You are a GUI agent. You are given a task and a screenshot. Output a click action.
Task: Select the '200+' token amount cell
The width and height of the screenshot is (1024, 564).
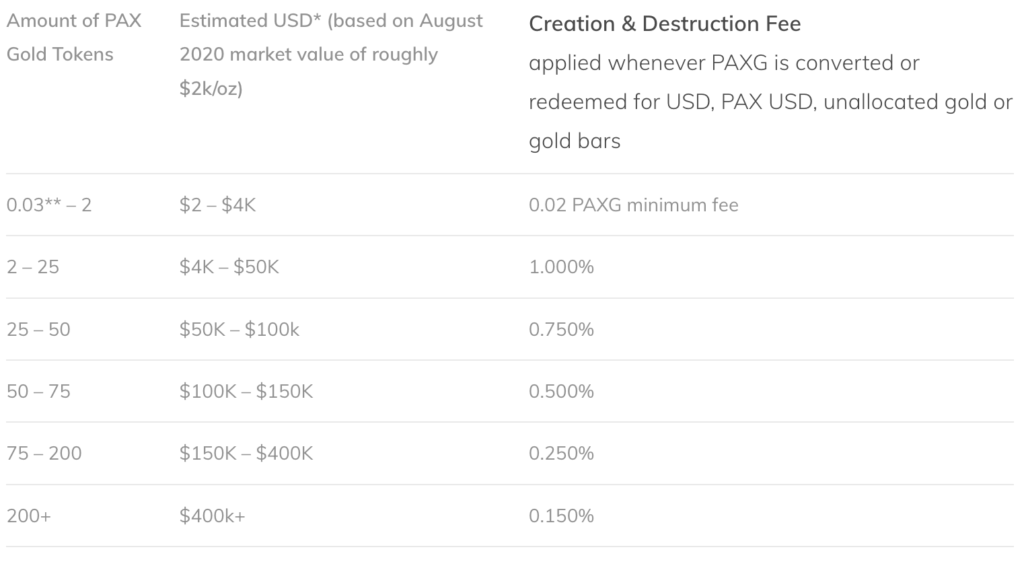28,516
